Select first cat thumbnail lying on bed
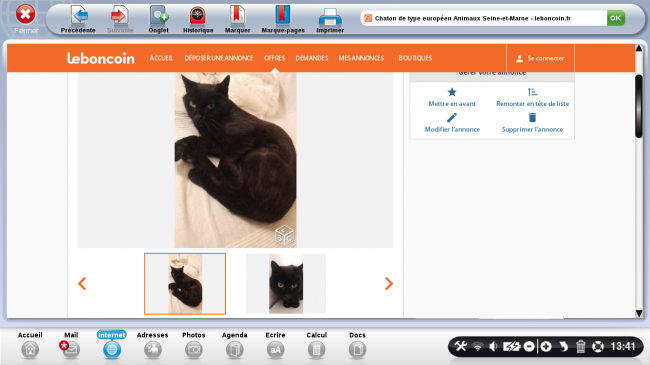 (x=185, y=284)
